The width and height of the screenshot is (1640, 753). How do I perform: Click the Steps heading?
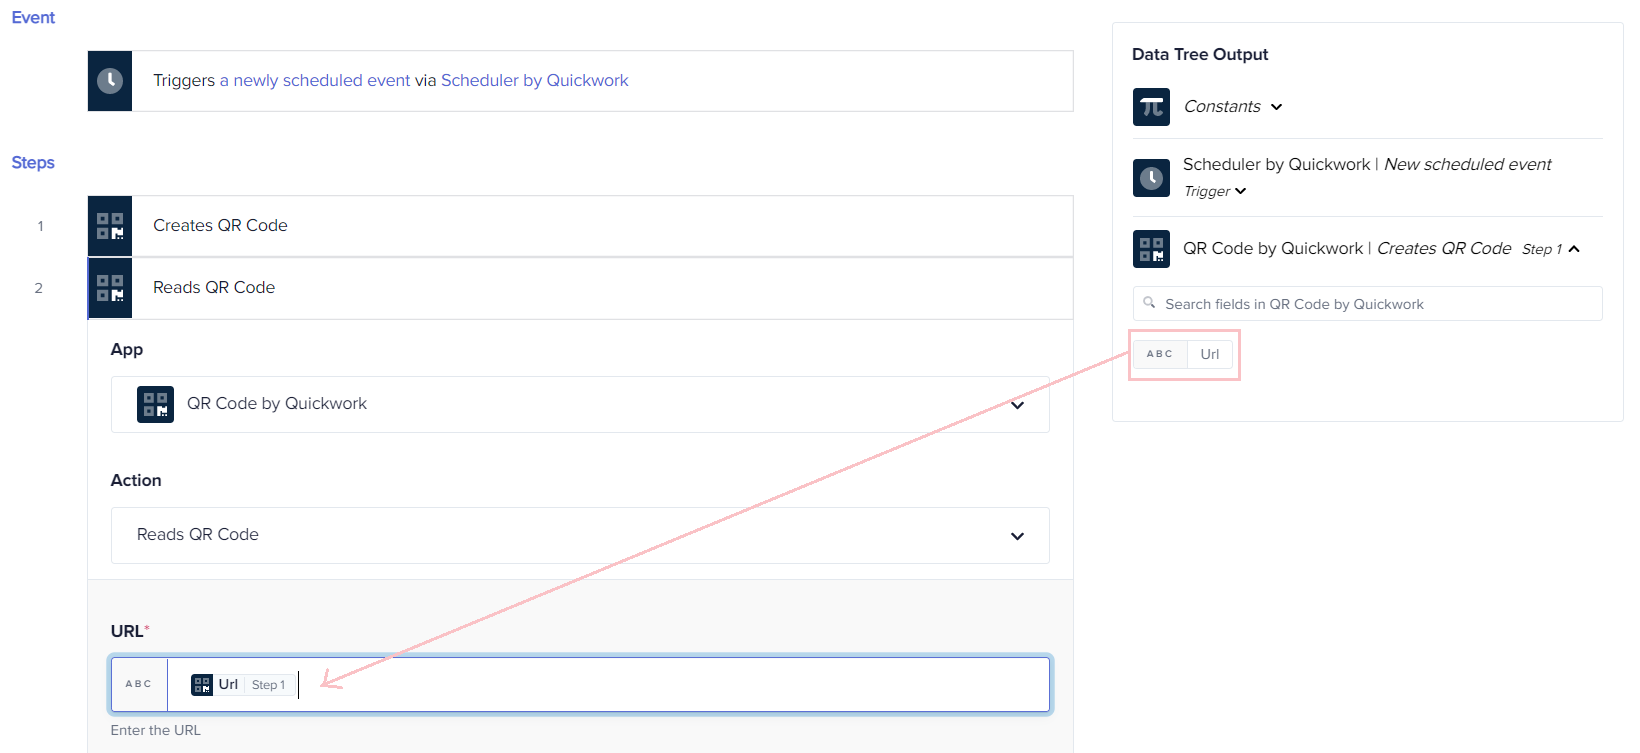[33, 163]
